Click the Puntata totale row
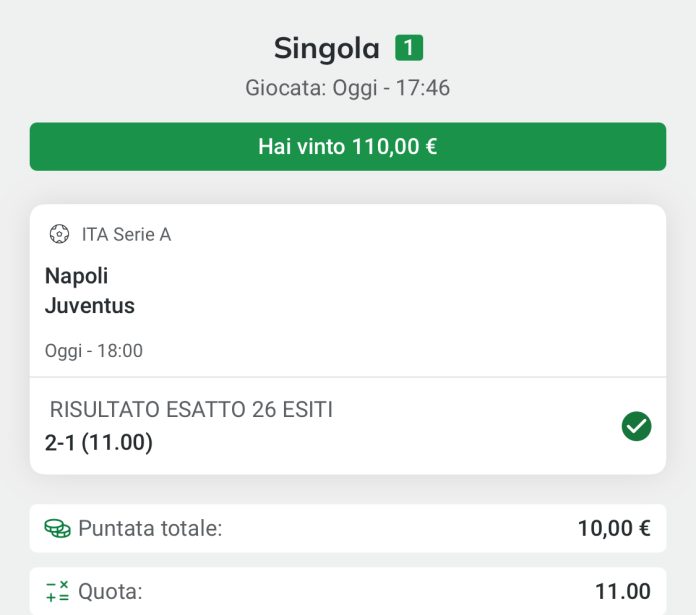This screenshot has height=615, width=696. point(348,528)
